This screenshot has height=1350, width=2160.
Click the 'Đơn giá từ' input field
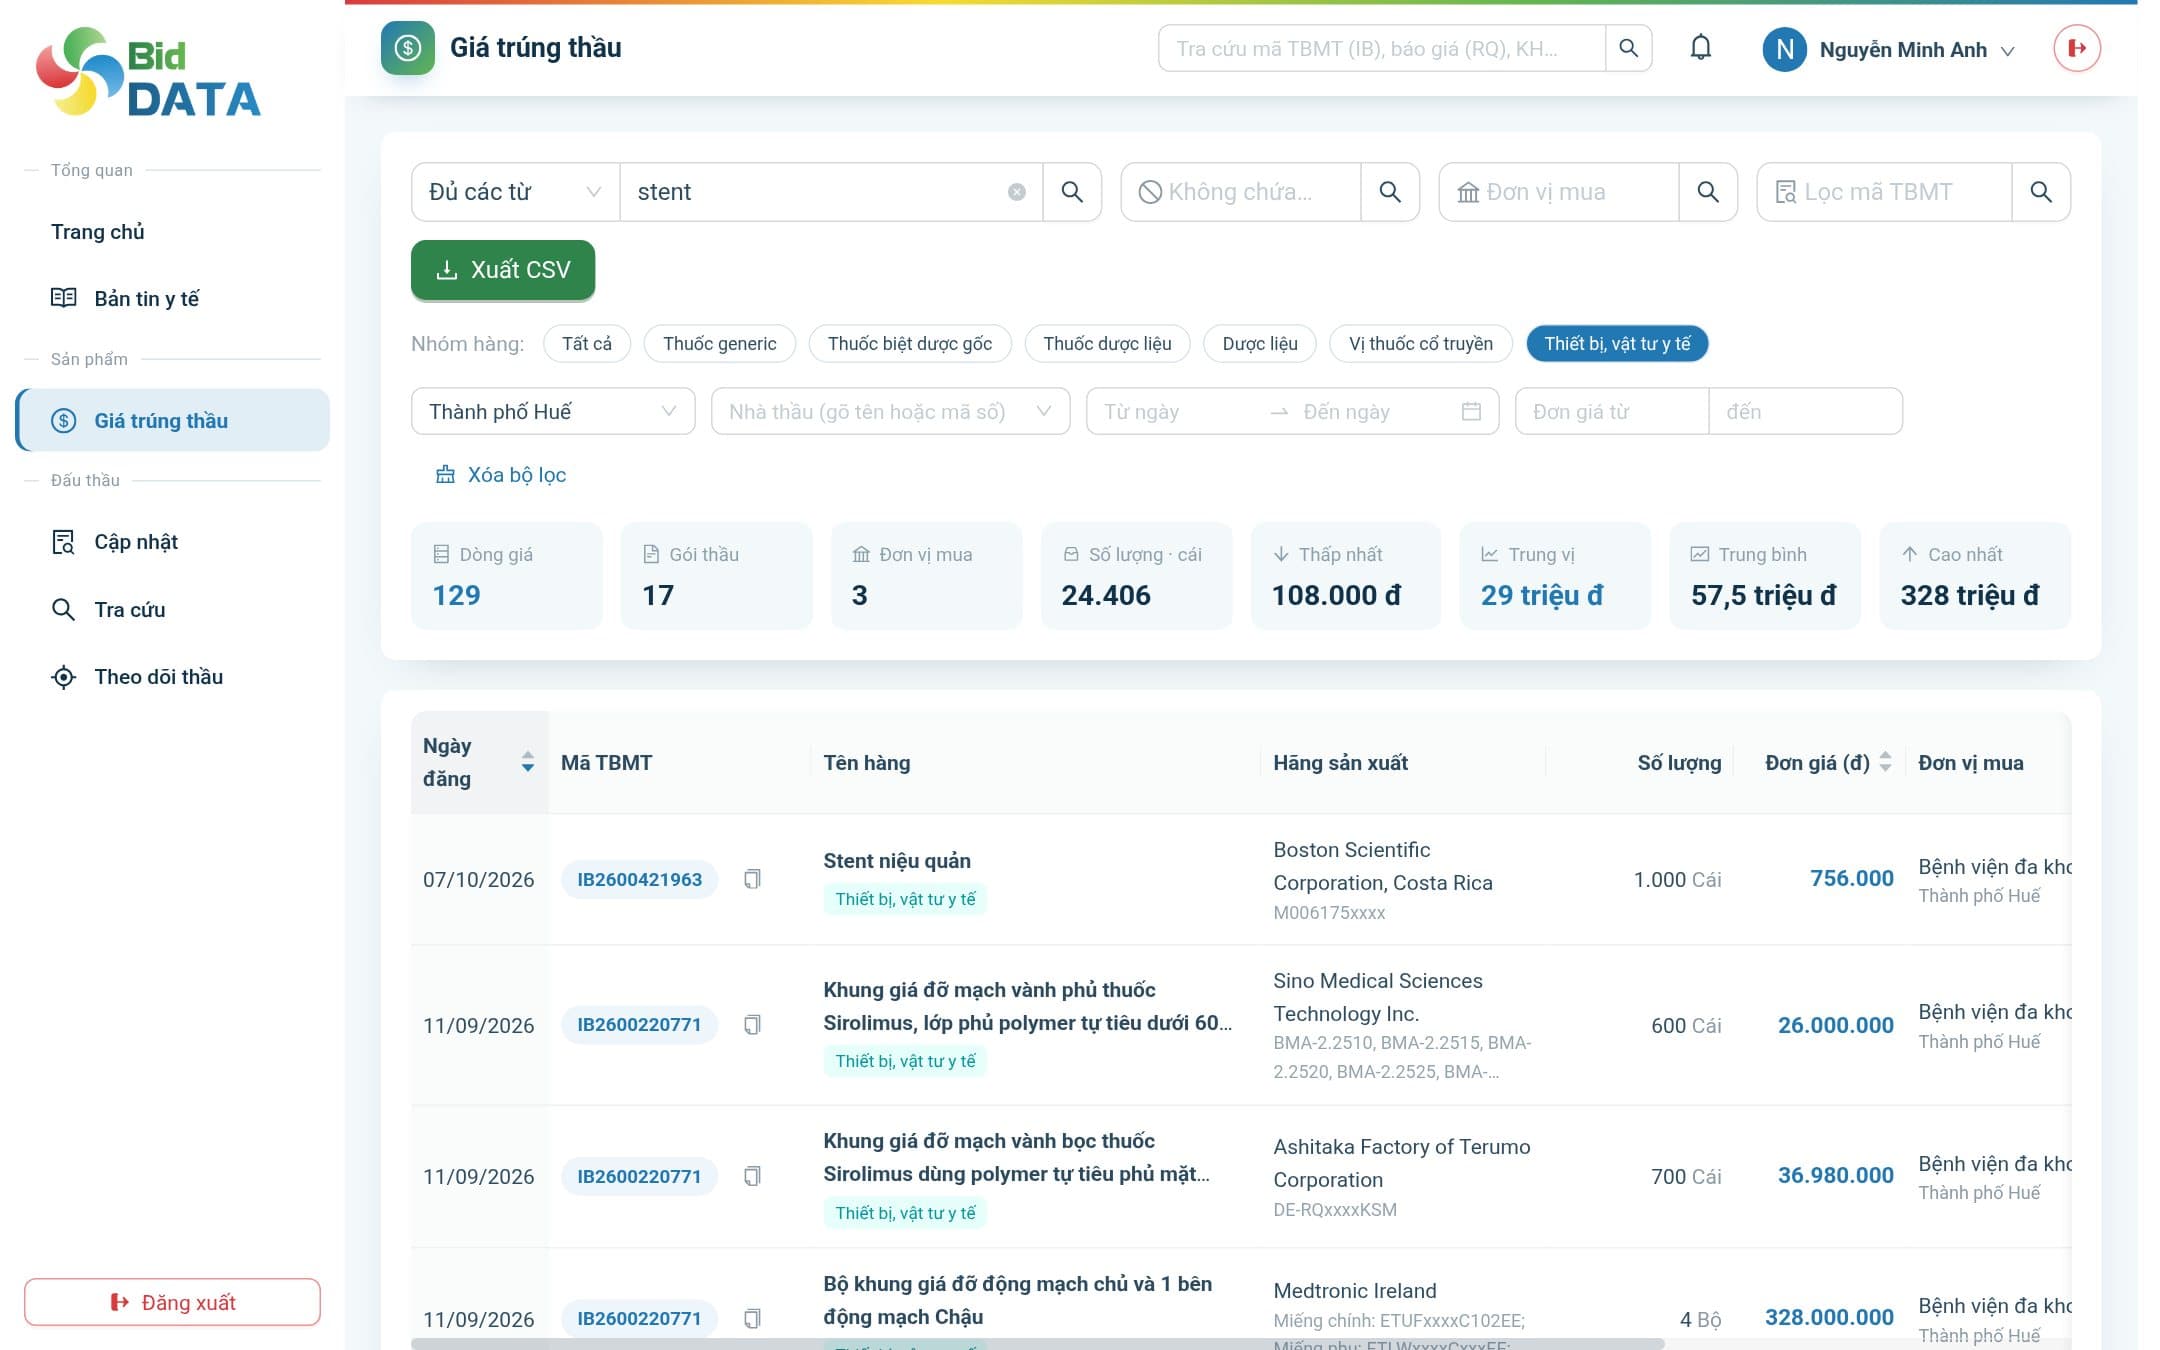point(1612,411)
